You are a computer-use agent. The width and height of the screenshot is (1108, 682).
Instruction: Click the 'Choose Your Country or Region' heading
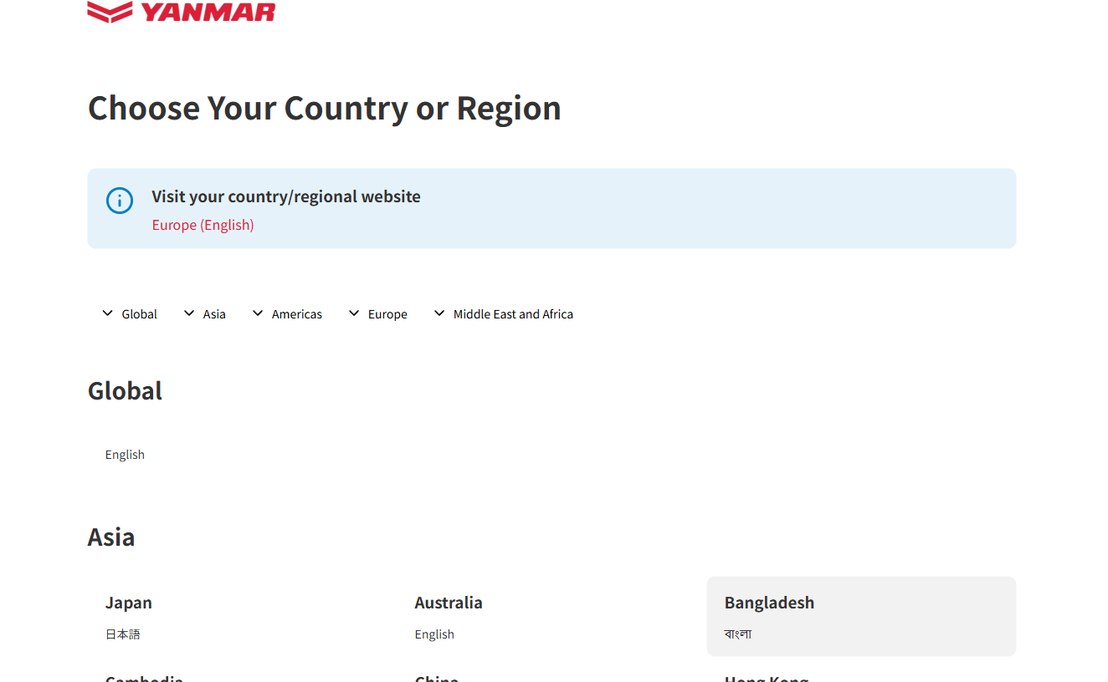(x=324, y=108)
